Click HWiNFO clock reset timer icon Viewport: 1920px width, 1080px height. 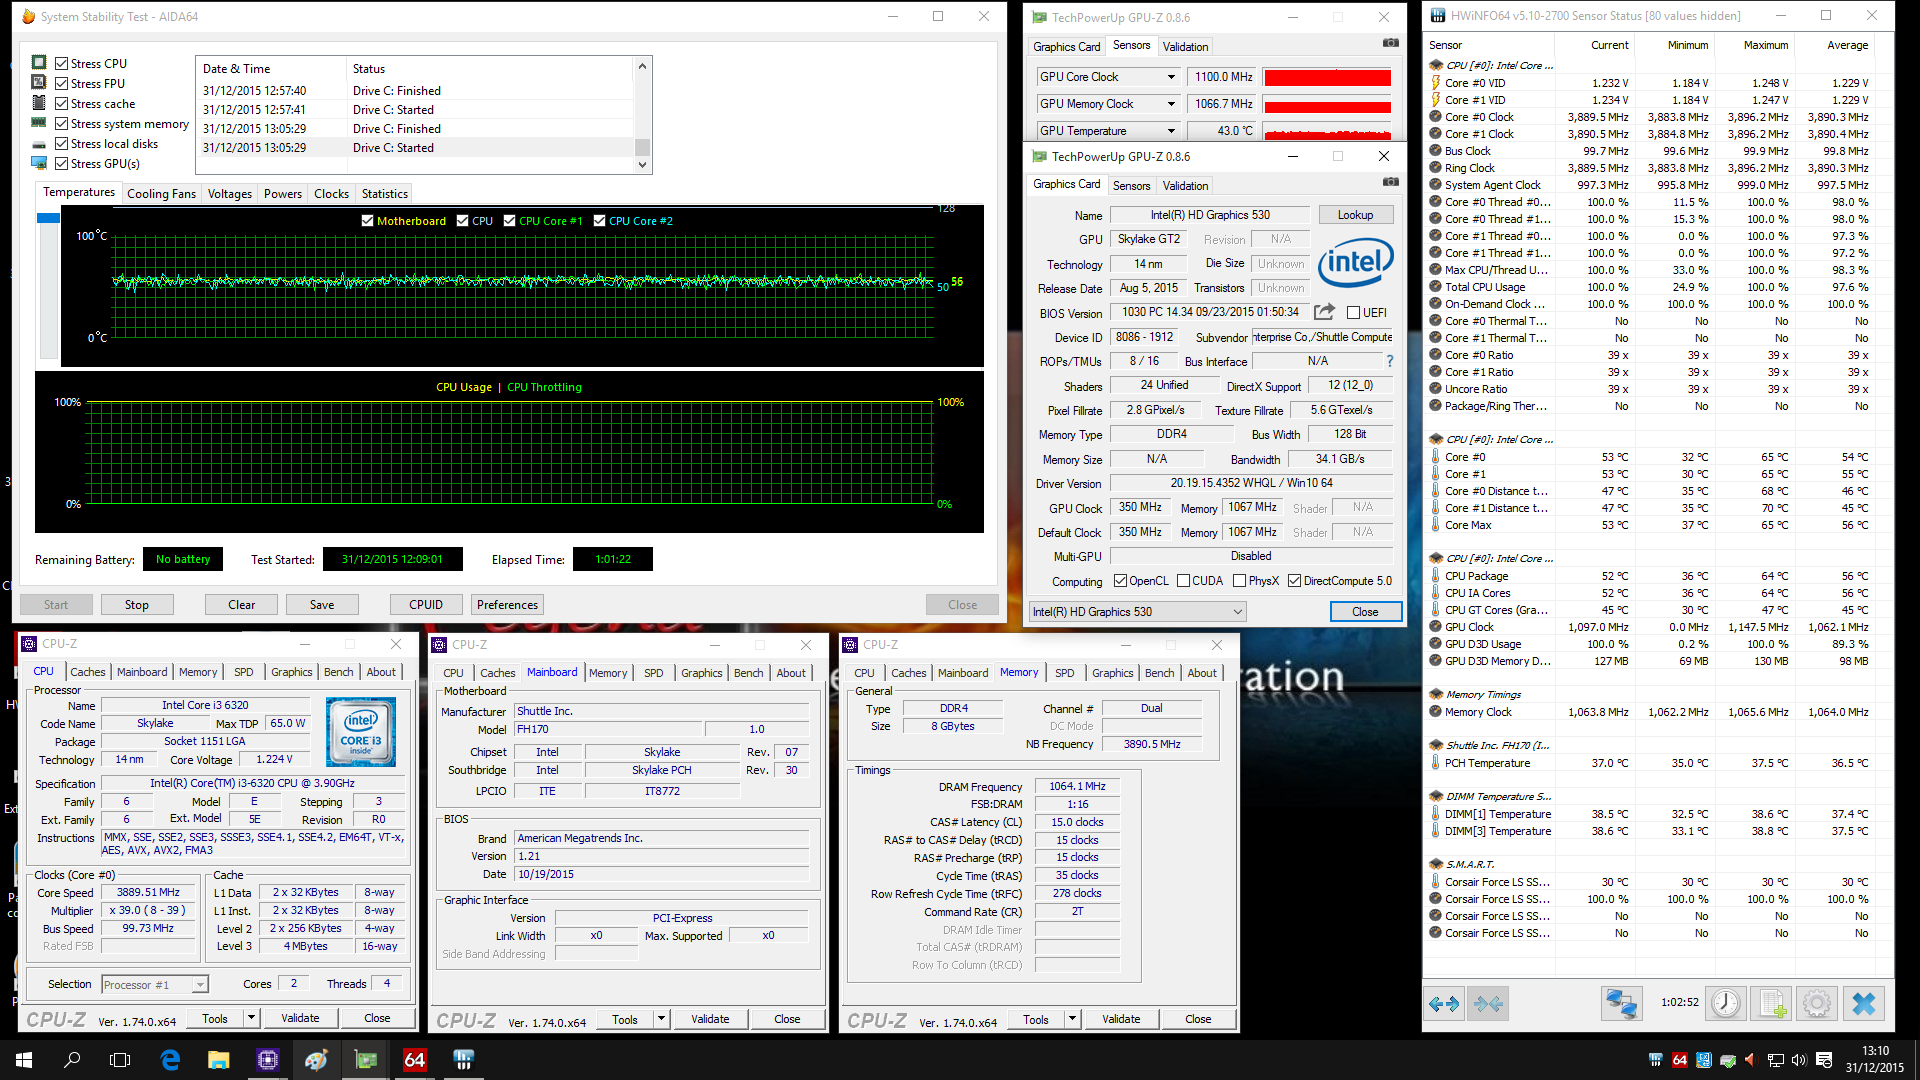tap(1726, 1003)
